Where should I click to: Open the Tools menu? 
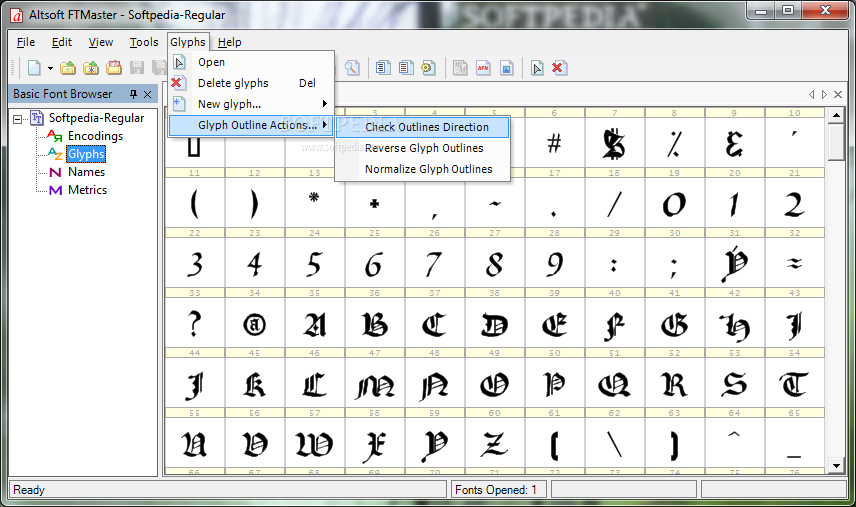(144, 42)
